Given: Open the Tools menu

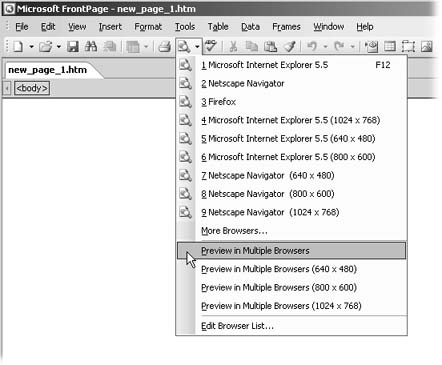Looking at the screenshot, I should (x=185, y=27).
